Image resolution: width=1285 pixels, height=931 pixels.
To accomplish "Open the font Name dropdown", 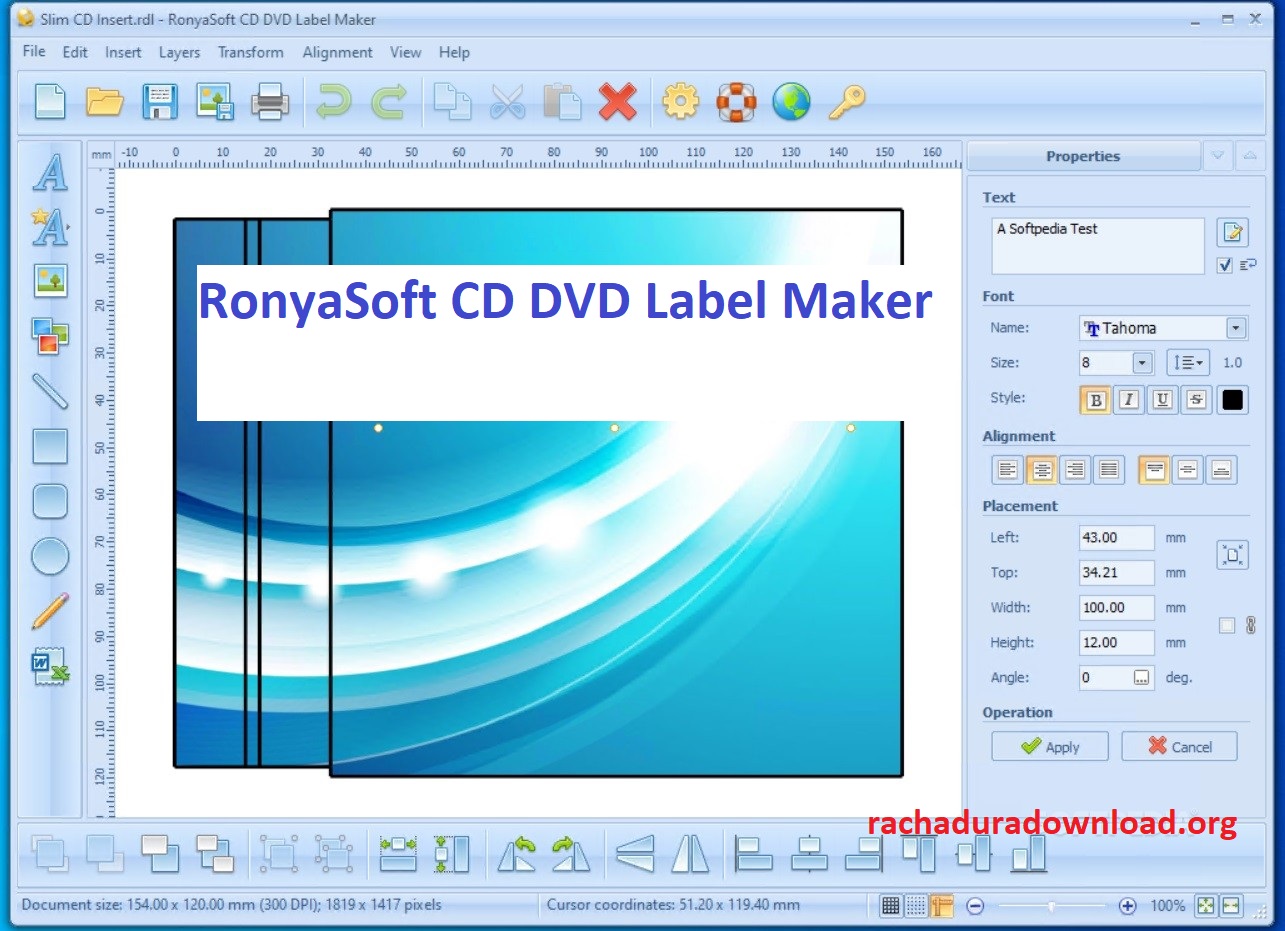I will click(x=1237, y=328).
